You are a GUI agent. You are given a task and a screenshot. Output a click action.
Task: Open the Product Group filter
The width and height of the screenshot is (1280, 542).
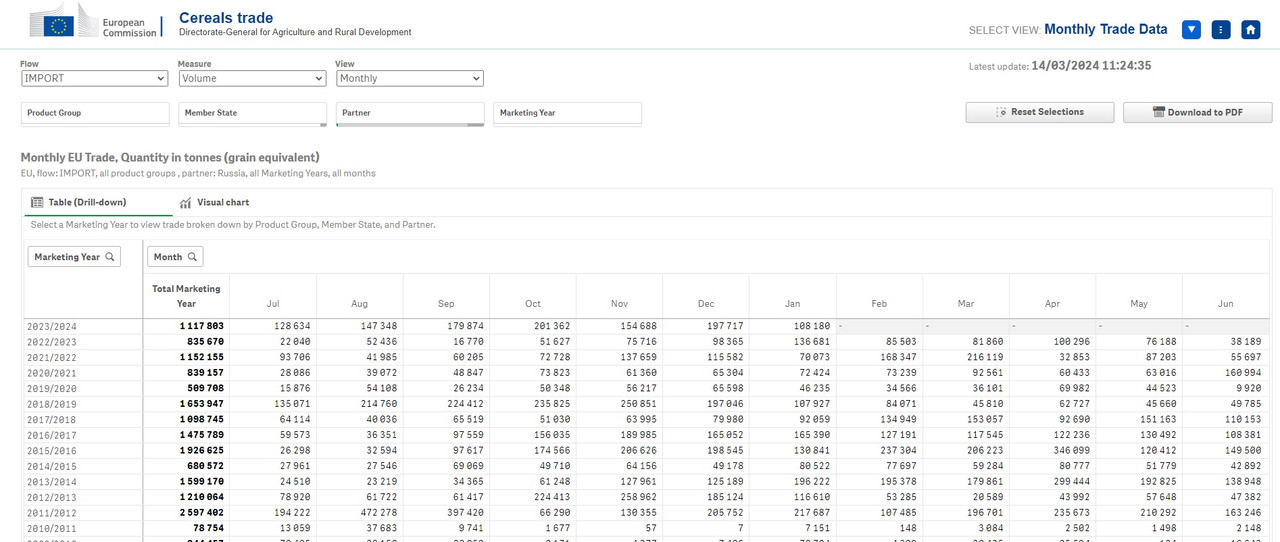point(95,114)
